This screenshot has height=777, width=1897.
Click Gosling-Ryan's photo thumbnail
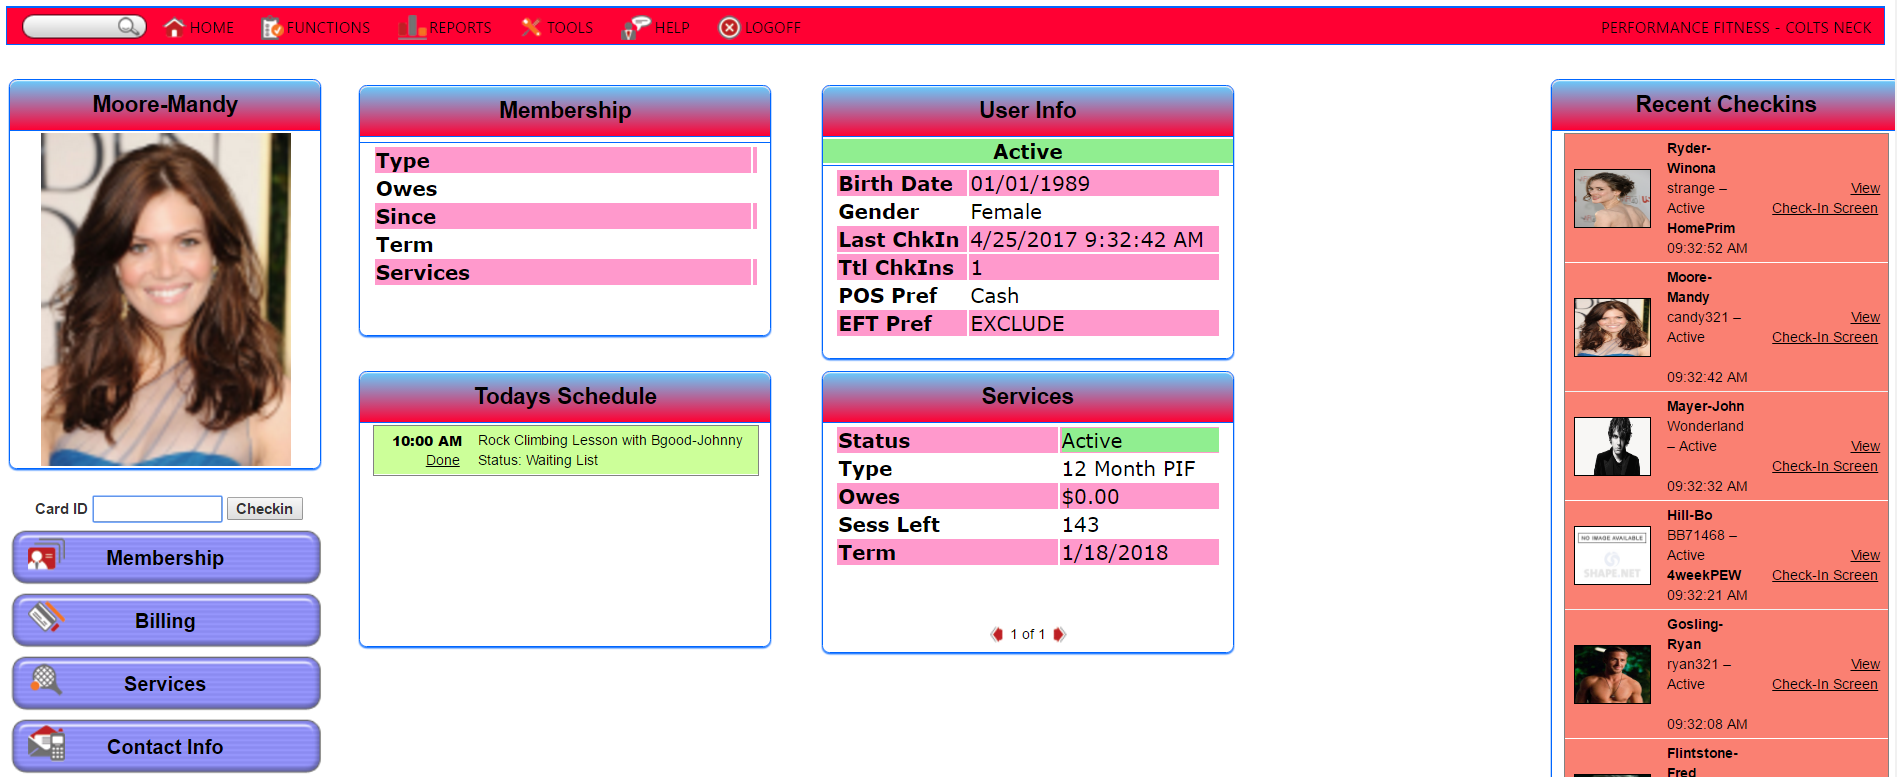[x=1612, y=674]
